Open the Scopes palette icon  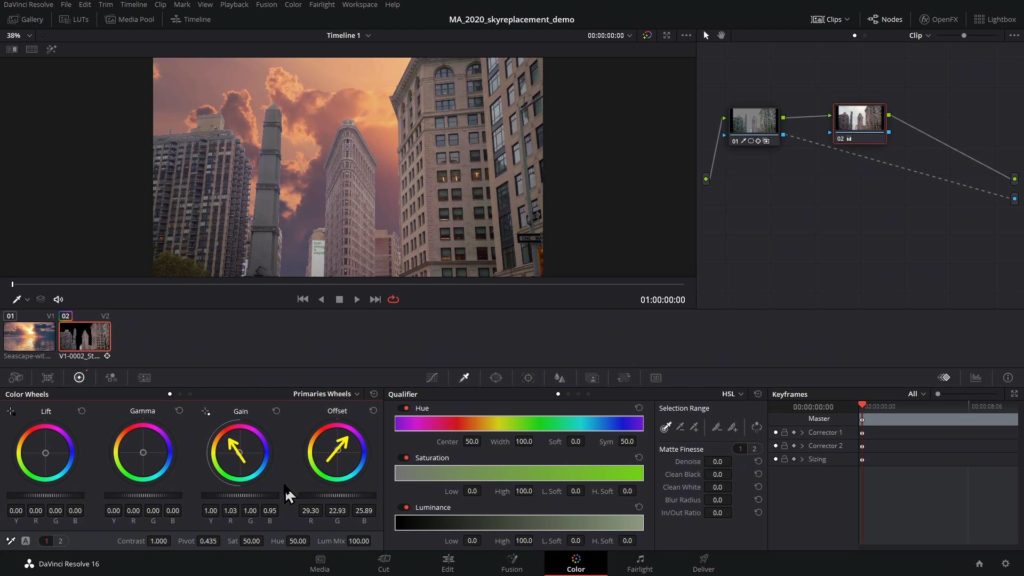pyautogui.click(x=975, y=378)
